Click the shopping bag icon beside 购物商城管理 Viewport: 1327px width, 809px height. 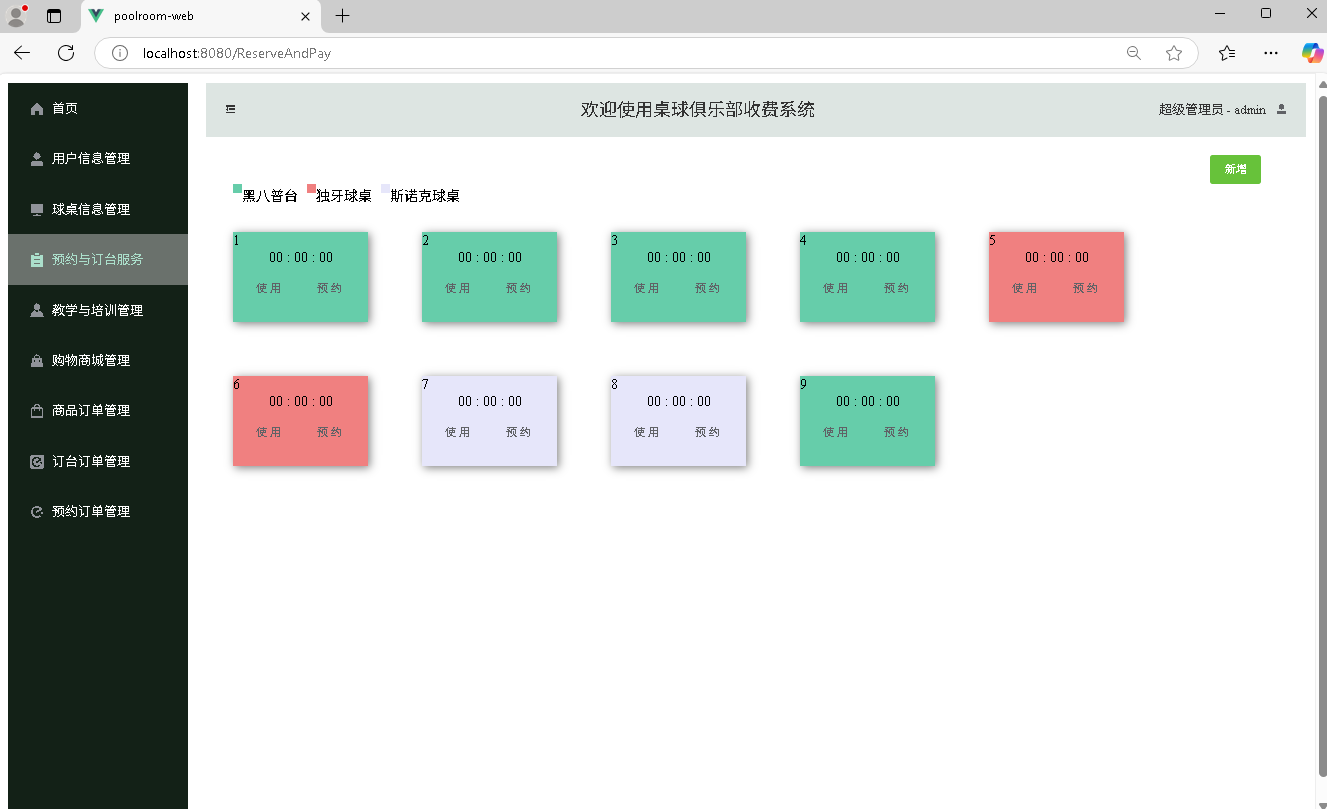37,361
